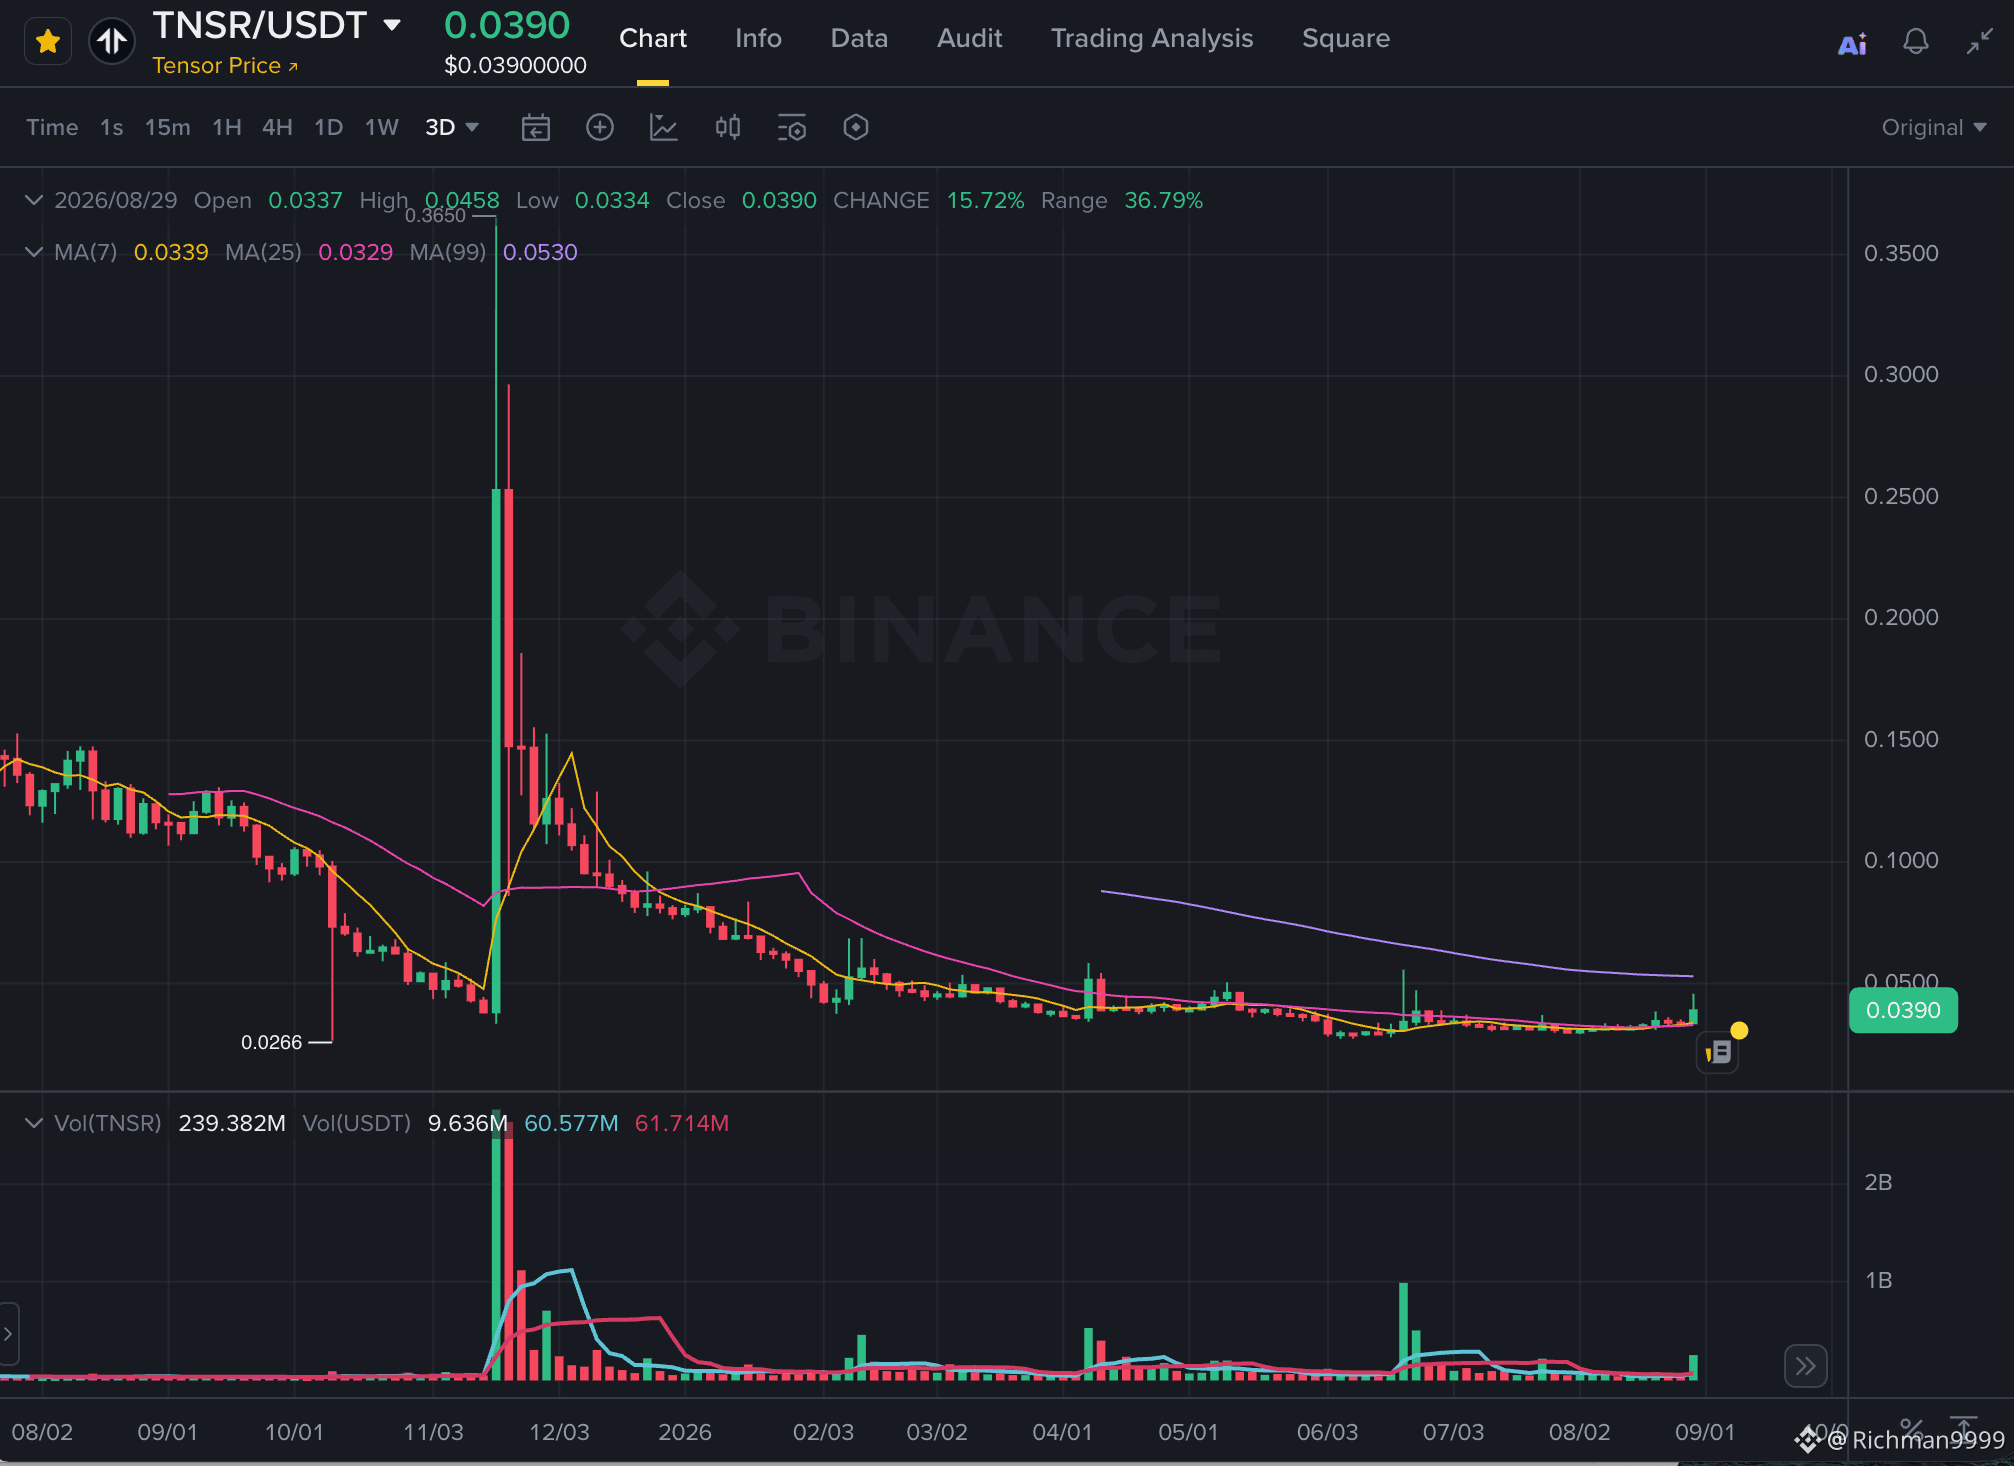Click the Vol(USDT) value 9.636M

tap(468, 1123)
